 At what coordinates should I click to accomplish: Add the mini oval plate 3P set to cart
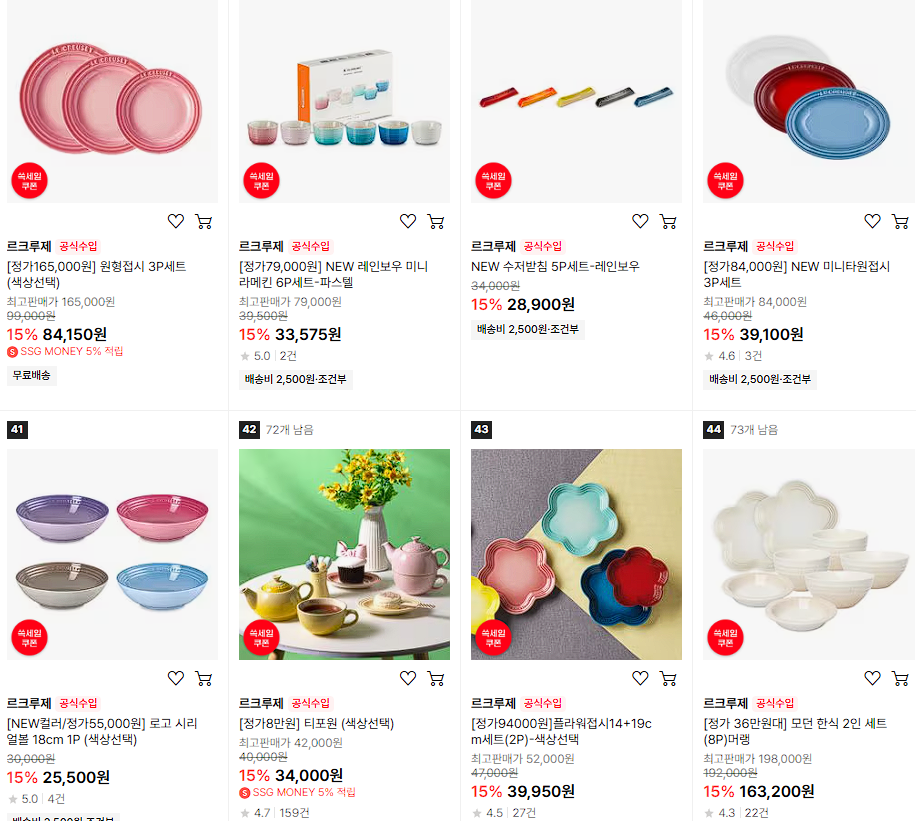tap(900, 221)
